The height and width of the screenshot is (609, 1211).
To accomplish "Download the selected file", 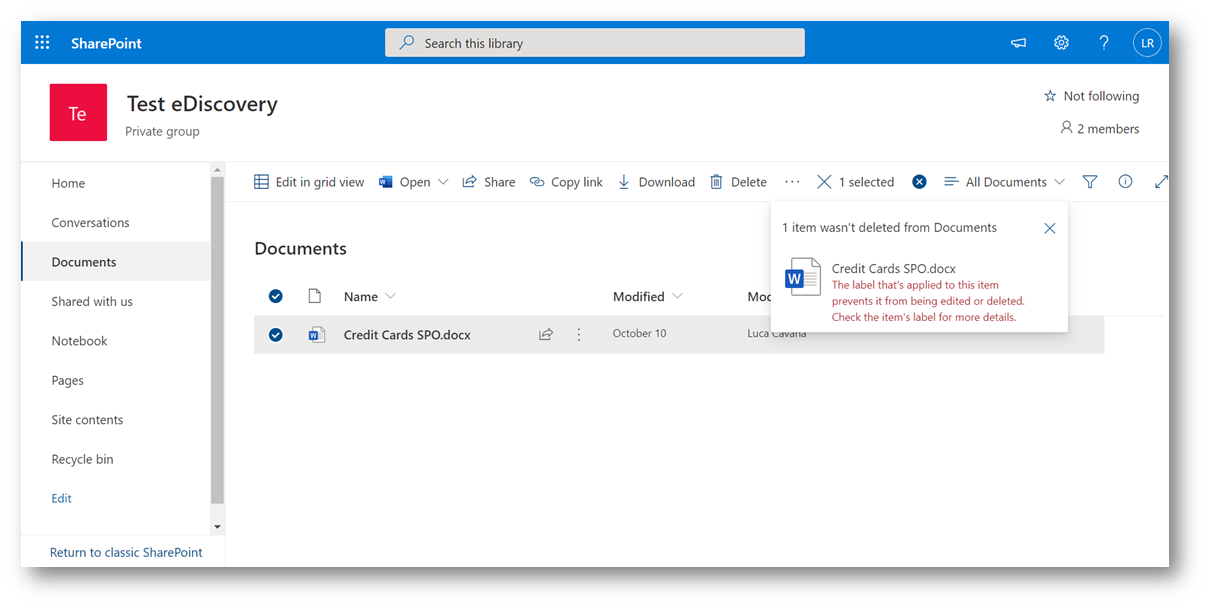I will click(656, 182).
